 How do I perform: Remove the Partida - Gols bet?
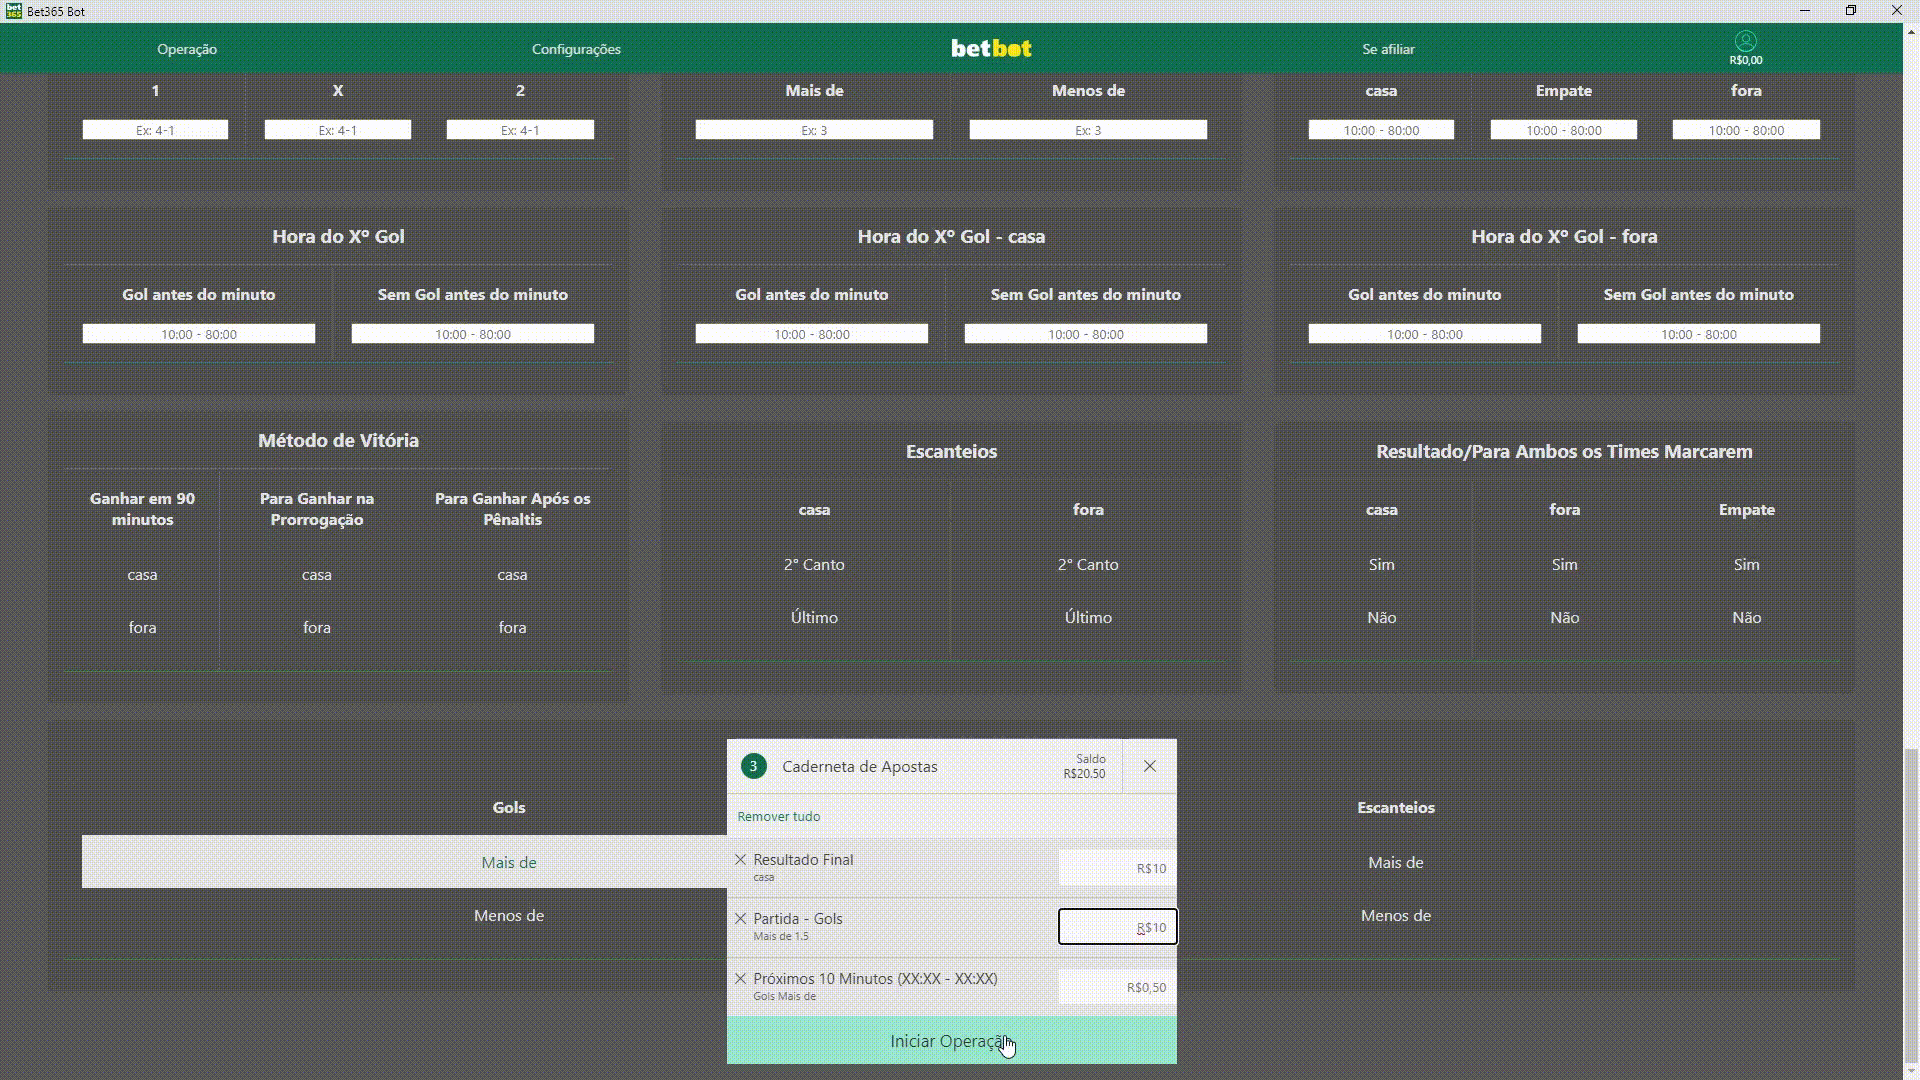click(x=740, y=919)
